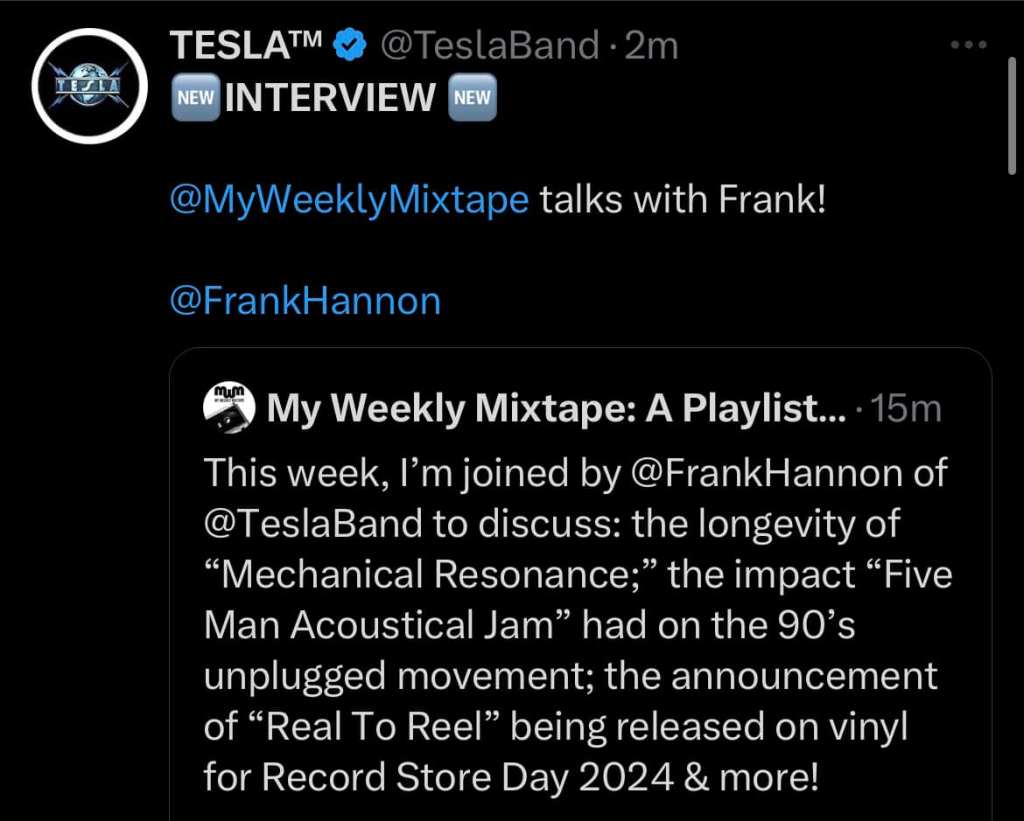Image resolution: width=1024 pixels, height=821 pixels.
Task: Open the blue @FrankHannon mention link
Action: point(306,301)
